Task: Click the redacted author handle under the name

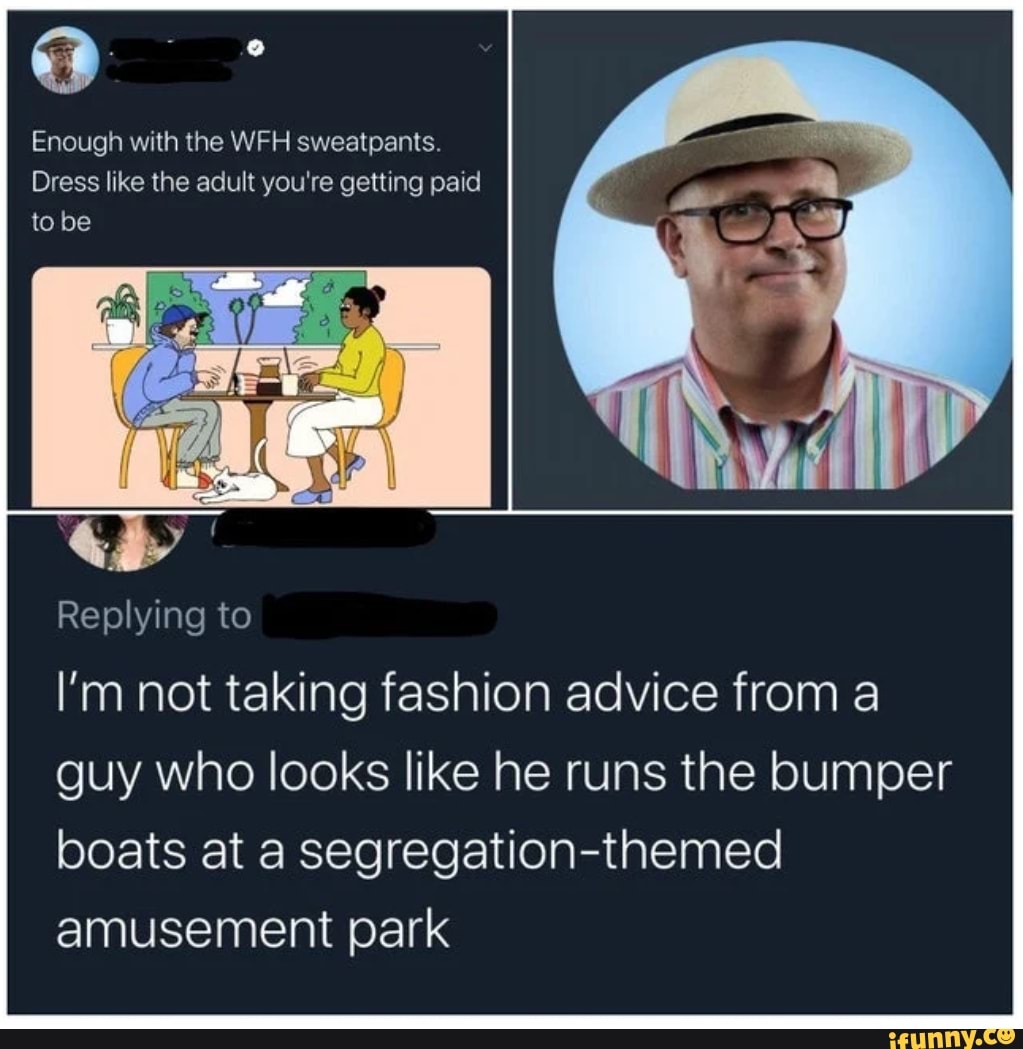Action: [173, 71]
